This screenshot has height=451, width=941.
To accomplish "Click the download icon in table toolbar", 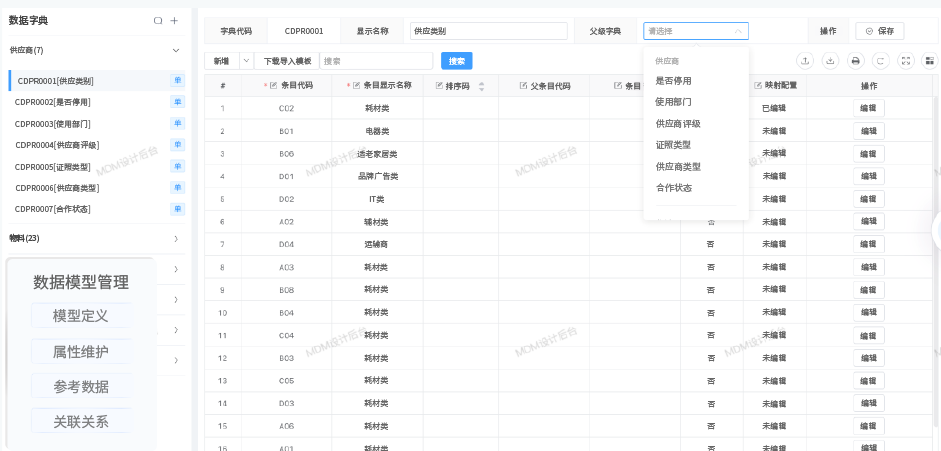I will tap(830, 61).
